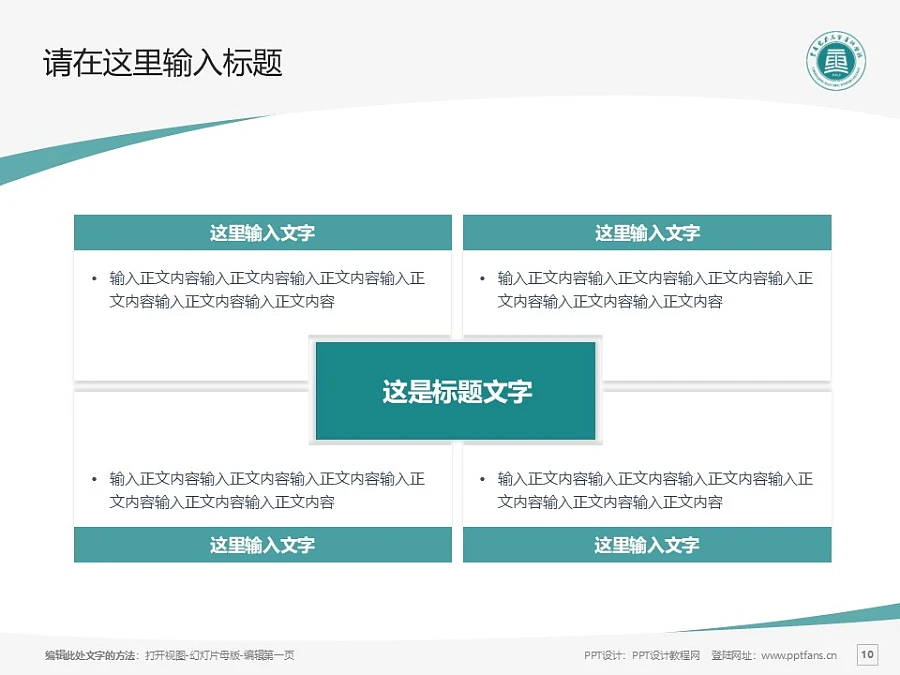Click the bullet point of top-left paragraph
900x675 pixels.
[x=94, y=279]
